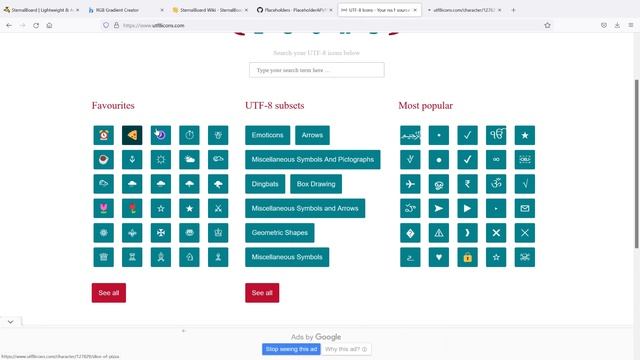The height and width of the screenshot is (360, 640).
Task: Go back to the previous page
Action: 9,25
